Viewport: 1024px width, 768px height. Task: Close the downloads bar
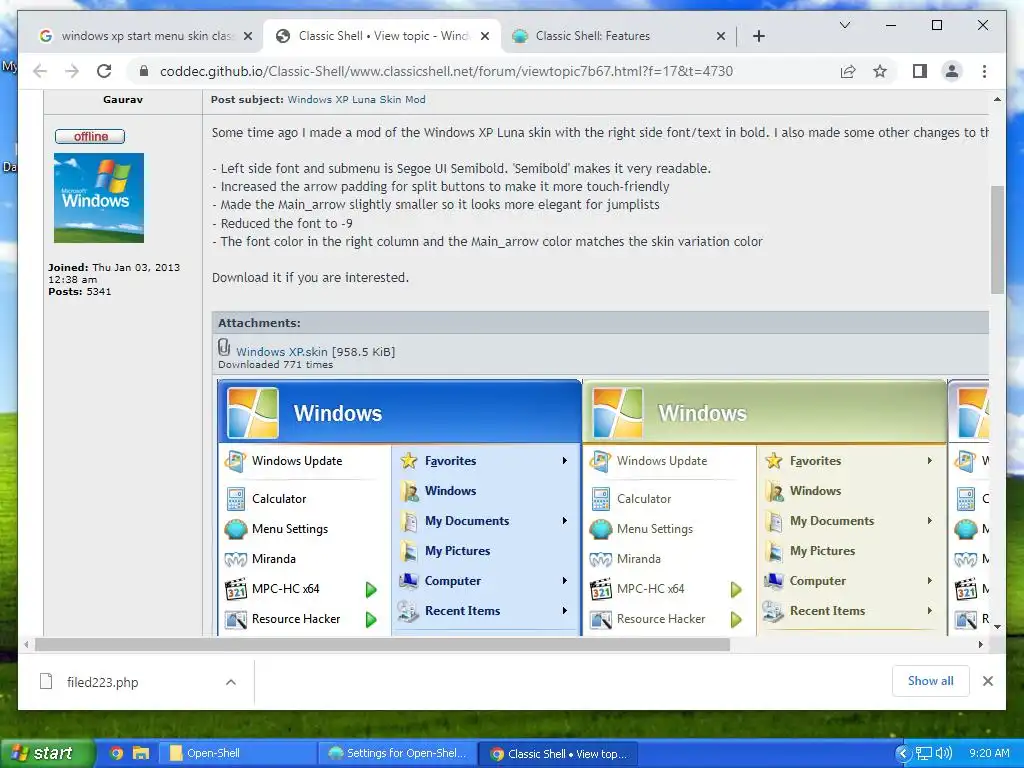point(988,681)
